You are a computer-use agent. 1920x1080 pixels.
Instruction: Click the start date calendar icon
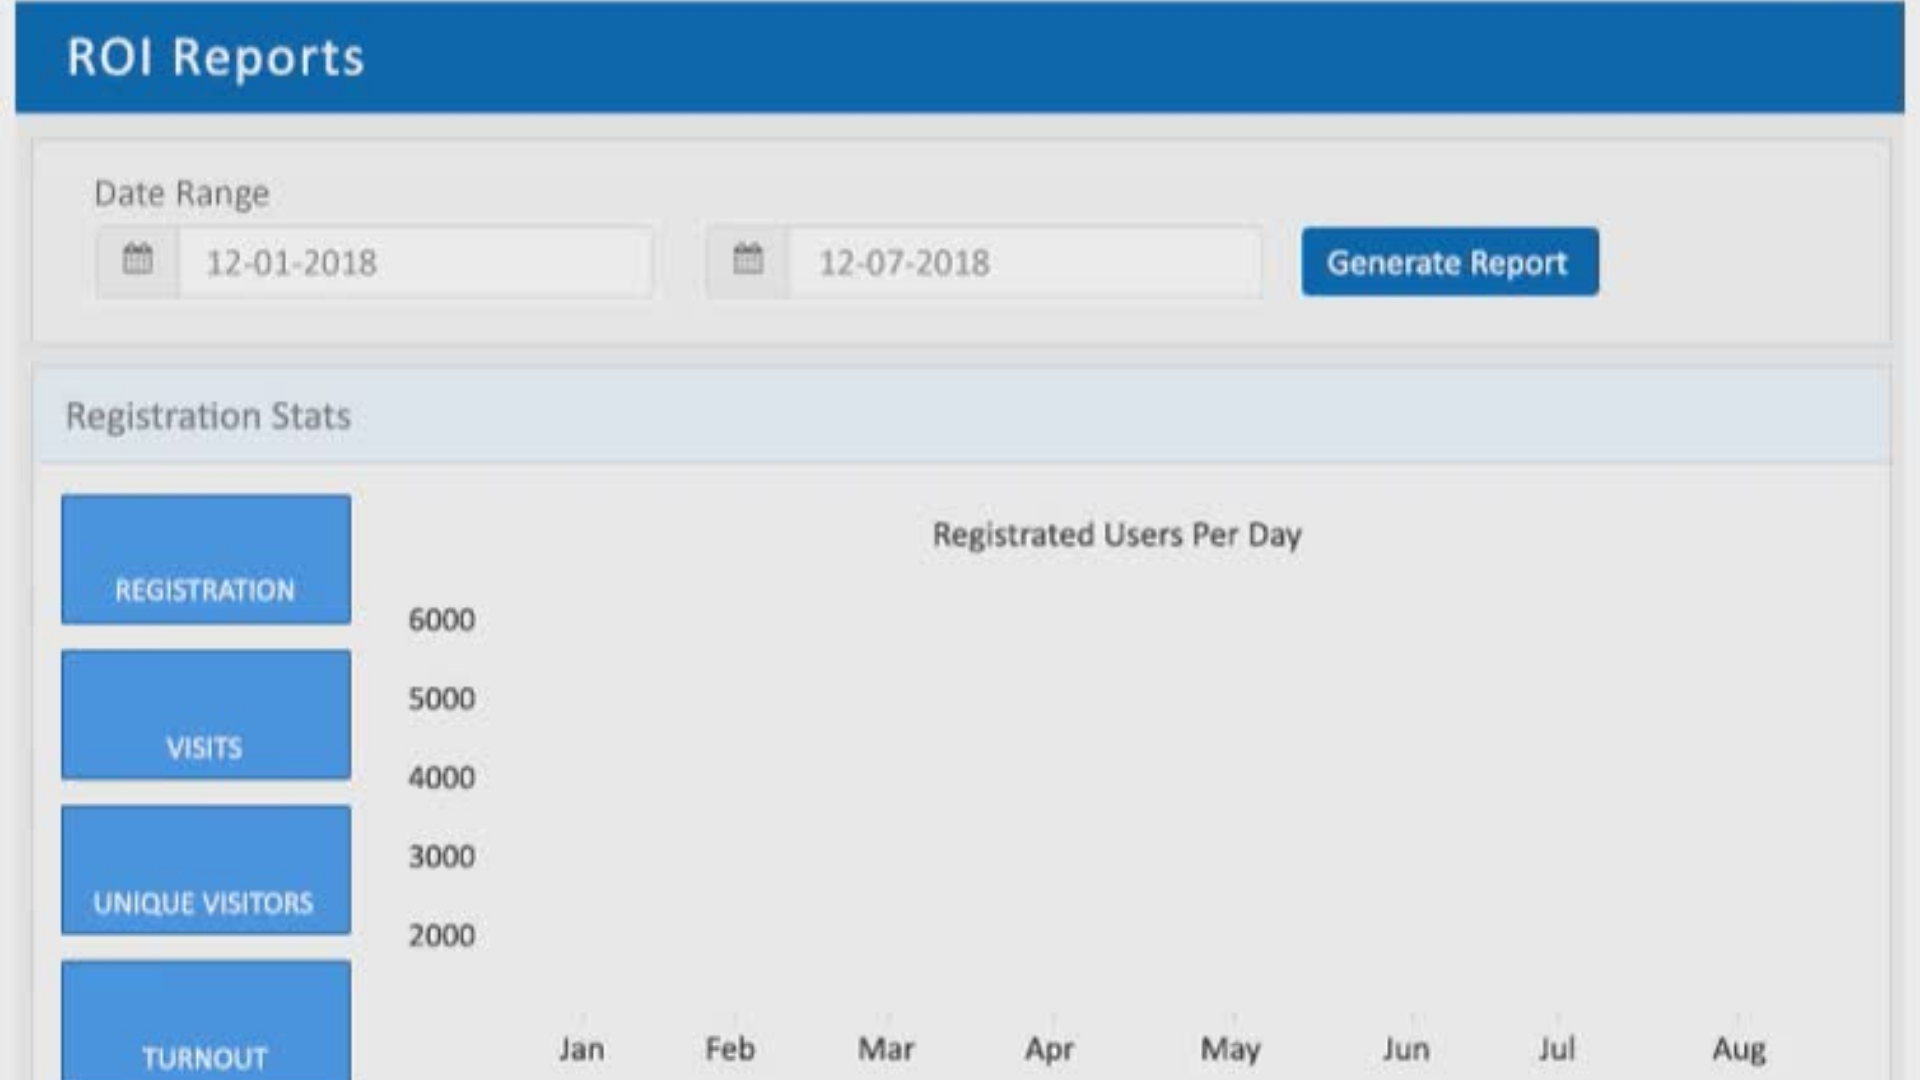click(138, 259)
